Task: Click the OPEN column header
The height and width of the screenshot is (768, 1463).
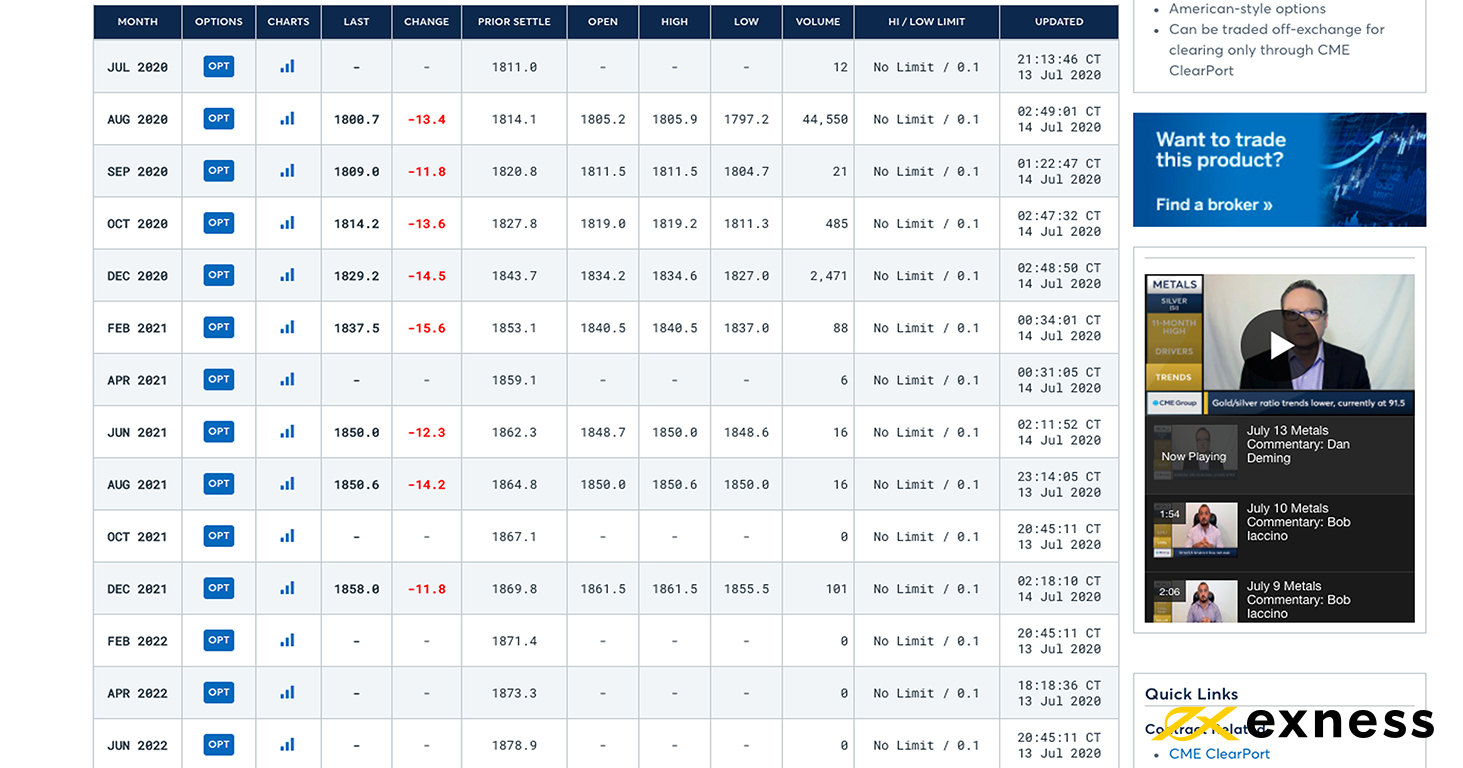Action: coord(603,22)
